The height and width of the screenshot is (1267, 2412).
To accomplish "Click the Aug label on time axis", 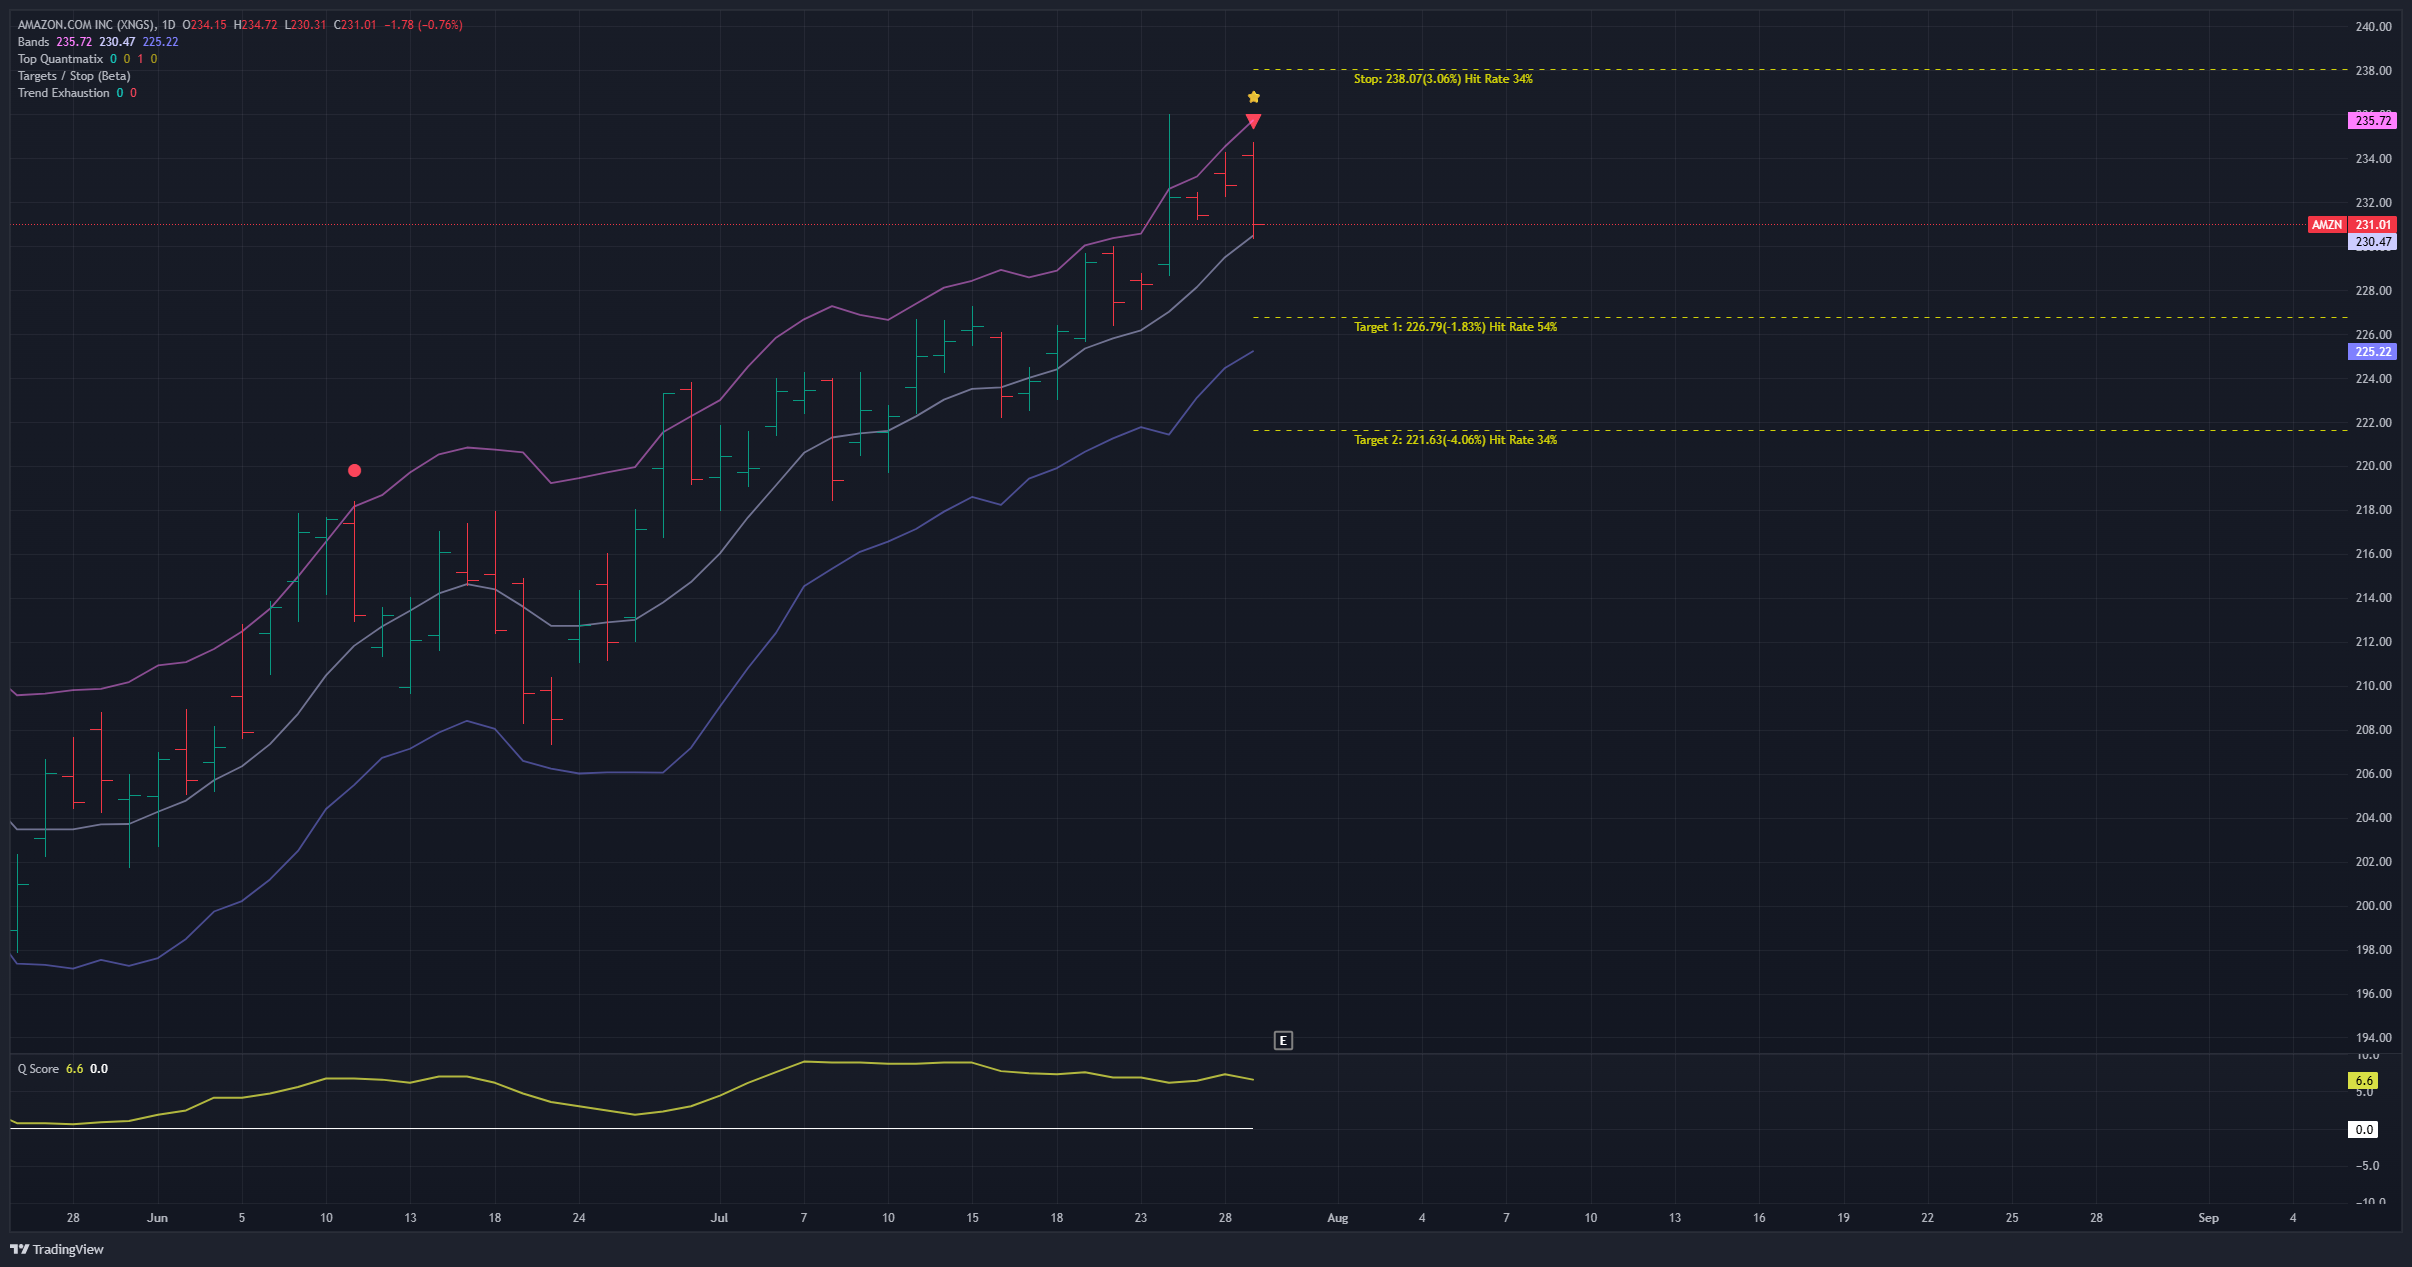I will click(x=1337, y=1218).
